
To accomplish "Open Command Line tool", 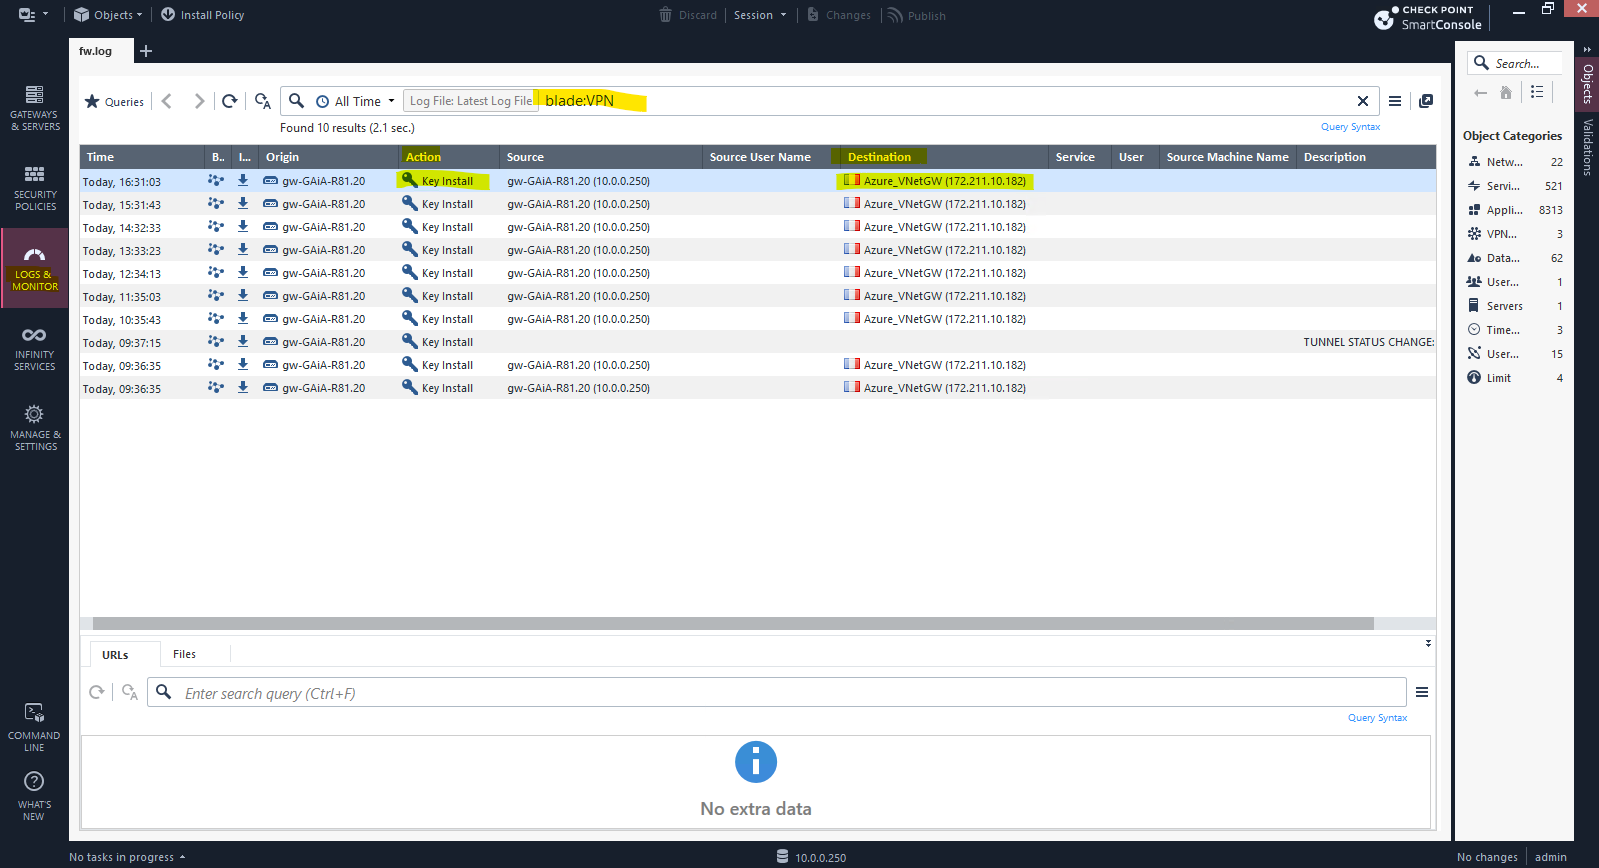I will [34, 727].
